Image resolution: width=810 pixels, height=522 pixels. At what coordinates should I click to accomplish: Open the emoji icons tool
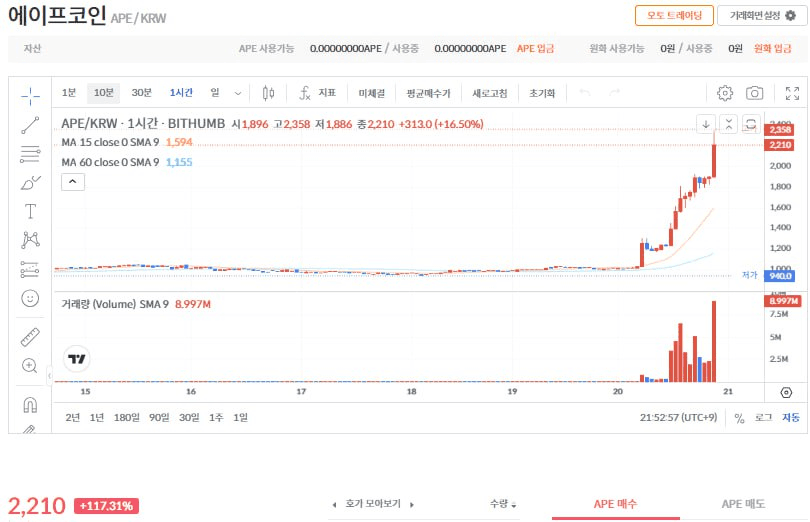[30, 298]
